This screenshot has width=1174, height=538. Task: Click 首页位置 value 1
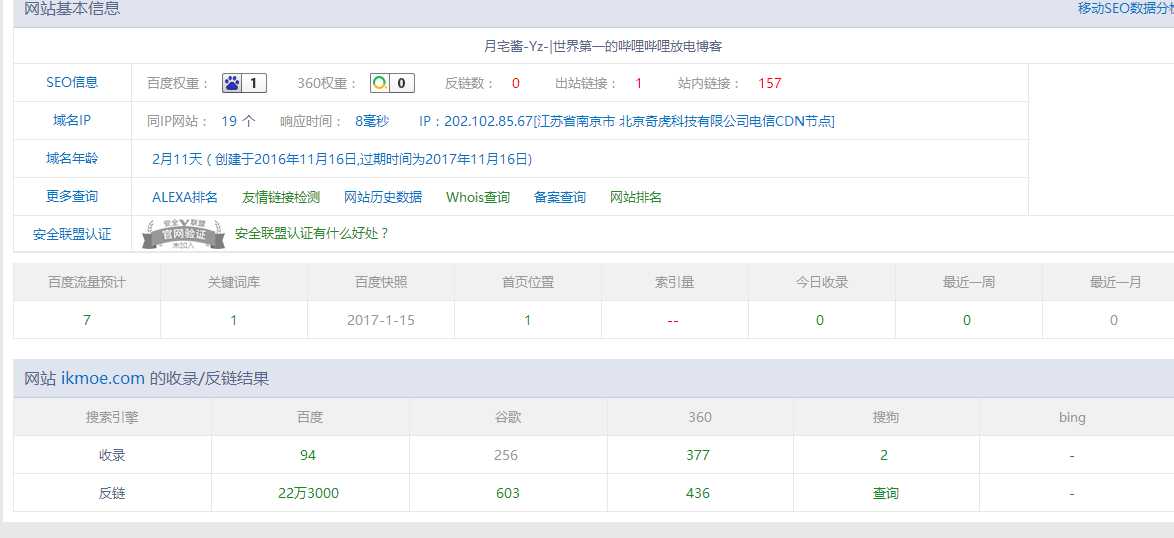[x=528, y=320]
